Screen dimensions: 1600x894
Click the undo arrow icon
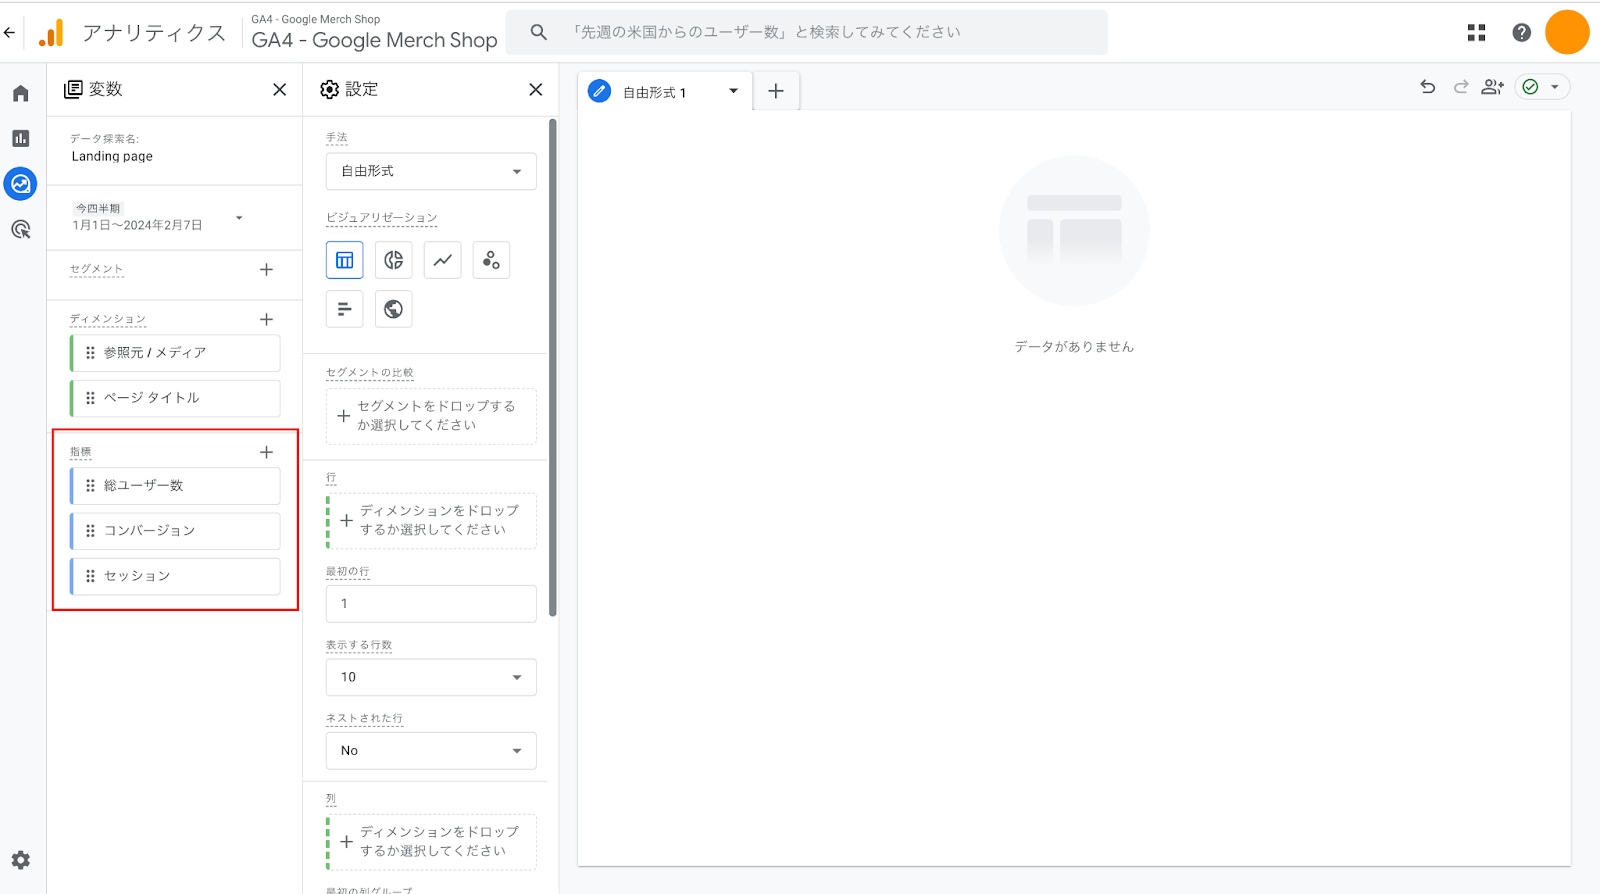pyautogui.click(x=1427, y=87)
